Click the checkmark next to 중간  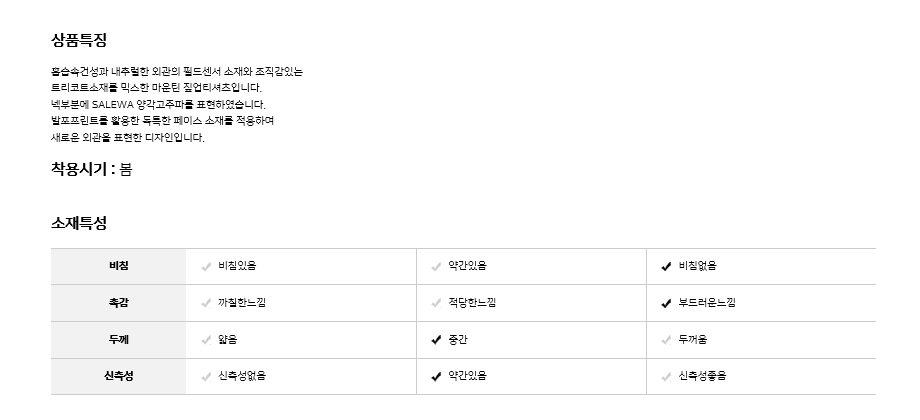(x=436, y=340)
